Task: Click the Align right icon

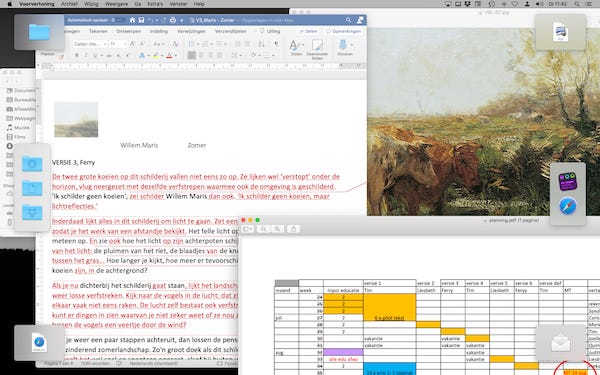Action: point(210,55)
